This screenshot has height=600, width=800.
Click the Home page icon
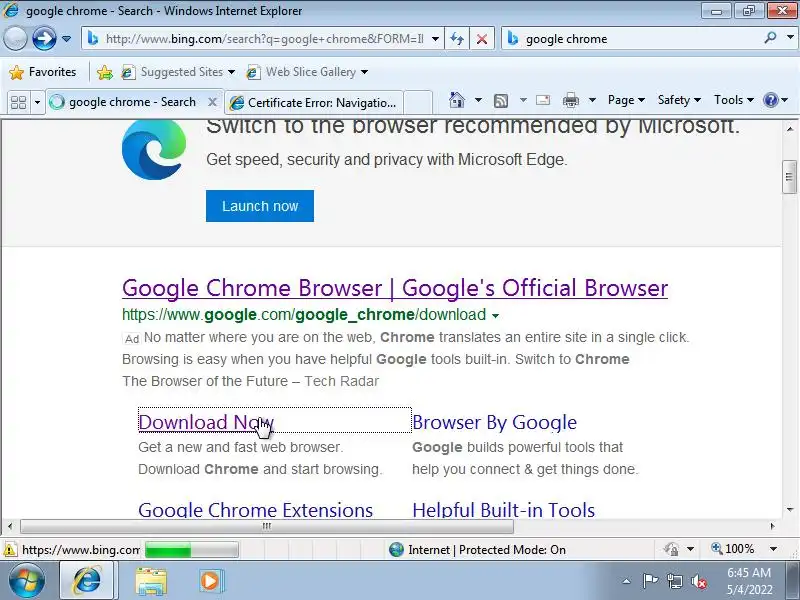457,100
